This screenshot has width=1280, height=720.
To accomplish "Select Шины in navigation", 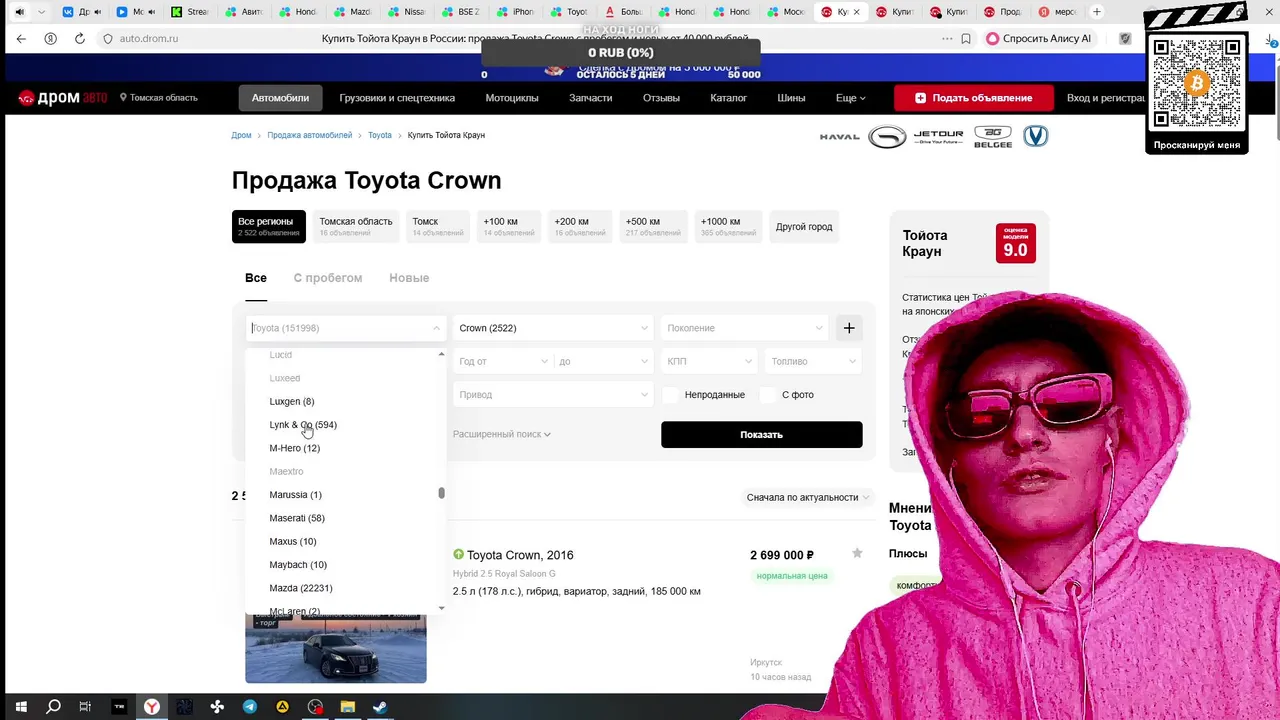I will coord(791,98).
